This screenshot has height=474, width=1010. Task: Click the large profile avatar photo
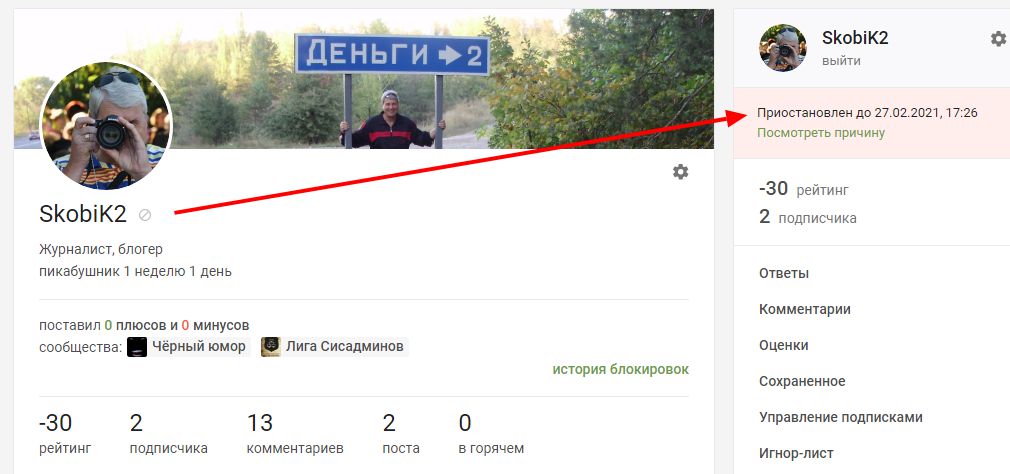[106, 126]
